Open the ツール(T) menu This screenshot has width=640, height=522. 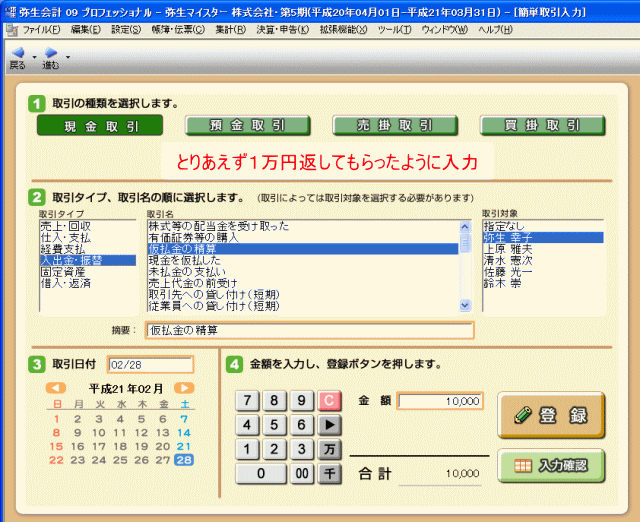click(394, 30)
